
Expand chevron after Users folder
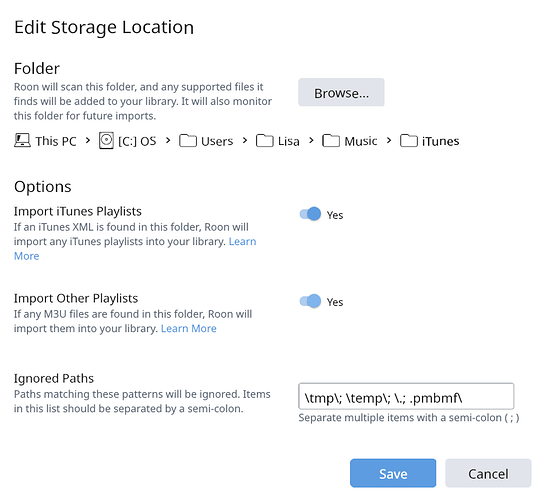(x=245, y=141)
